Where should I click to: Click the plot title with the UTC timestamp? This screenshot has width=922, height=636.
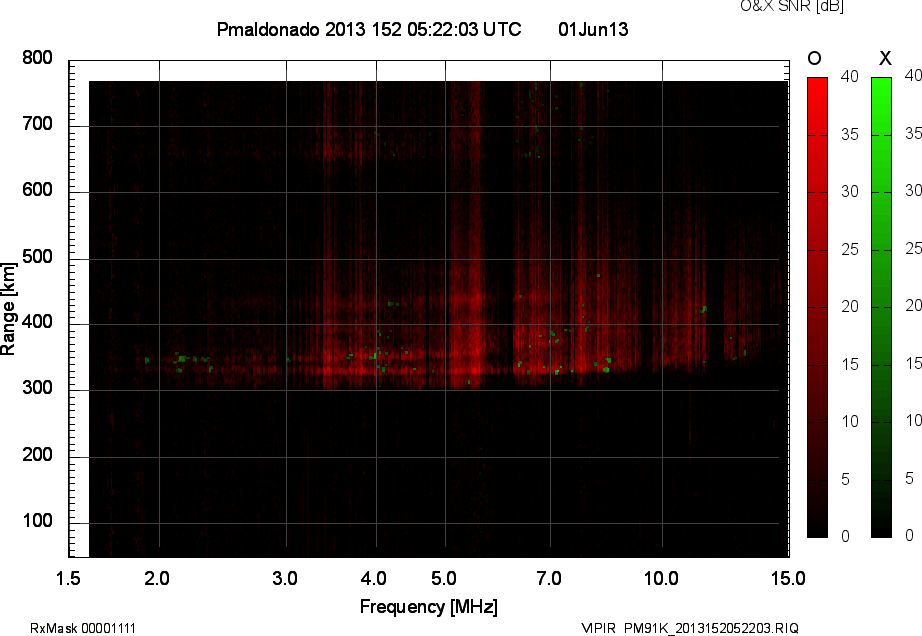(x=368, y=30)
